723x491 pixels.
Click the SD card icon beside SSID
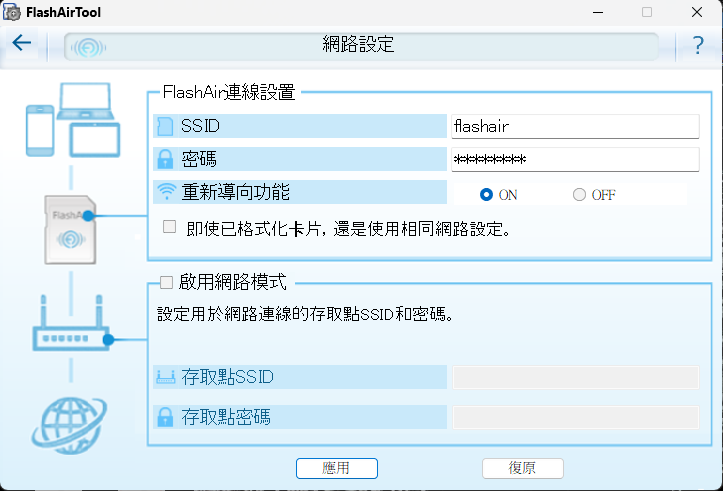click(165, 126)
